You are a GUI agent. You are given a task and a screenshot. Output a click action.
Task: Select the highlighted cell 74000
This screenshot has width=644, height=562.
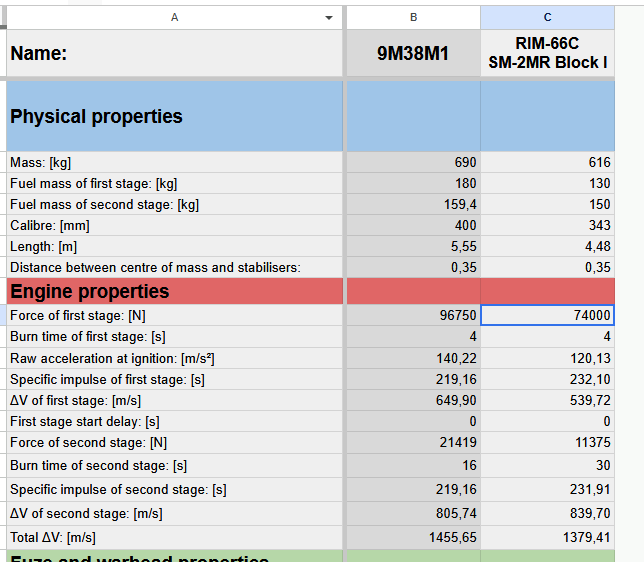click(x=547, y=315)
